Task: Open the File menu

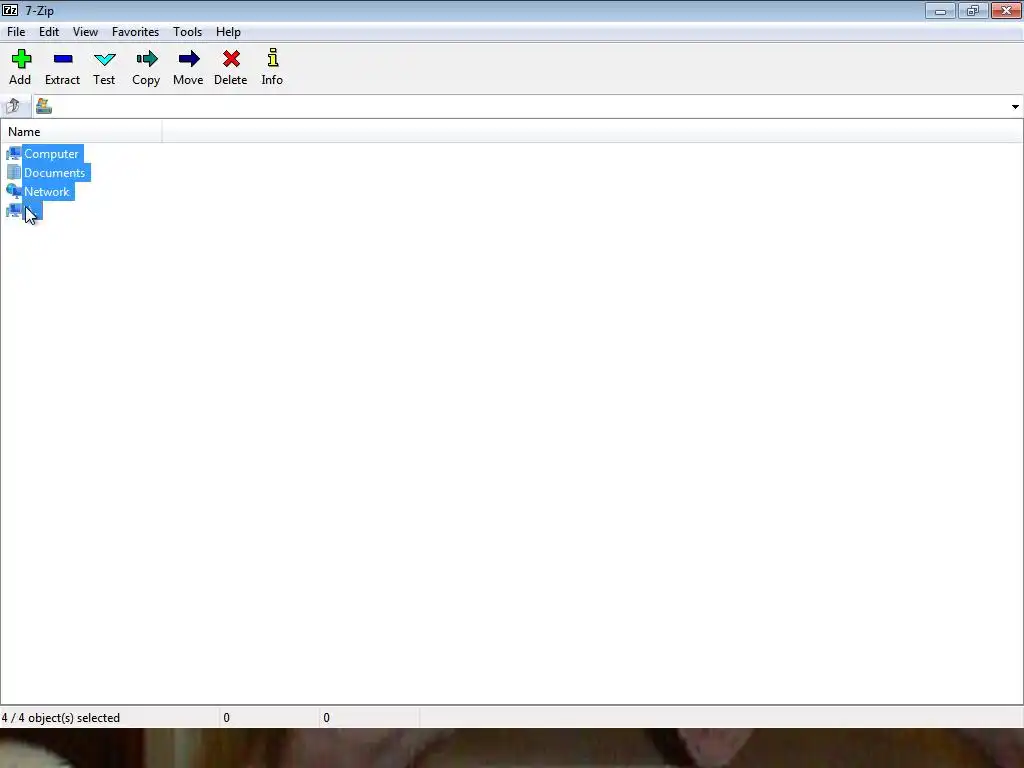Action: (16, 32)
